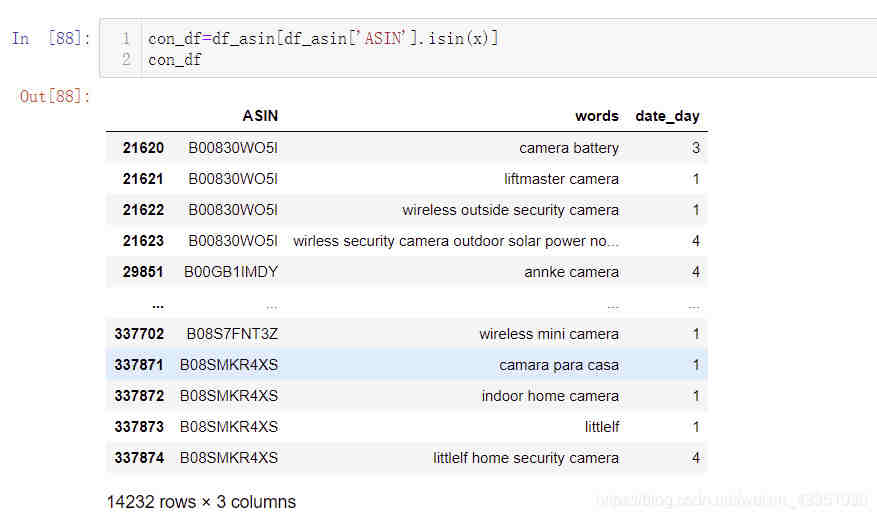Viewport: 877px width, 518px height.
Task: Click the 'camera battery' cell
Action: pos(568,148)
